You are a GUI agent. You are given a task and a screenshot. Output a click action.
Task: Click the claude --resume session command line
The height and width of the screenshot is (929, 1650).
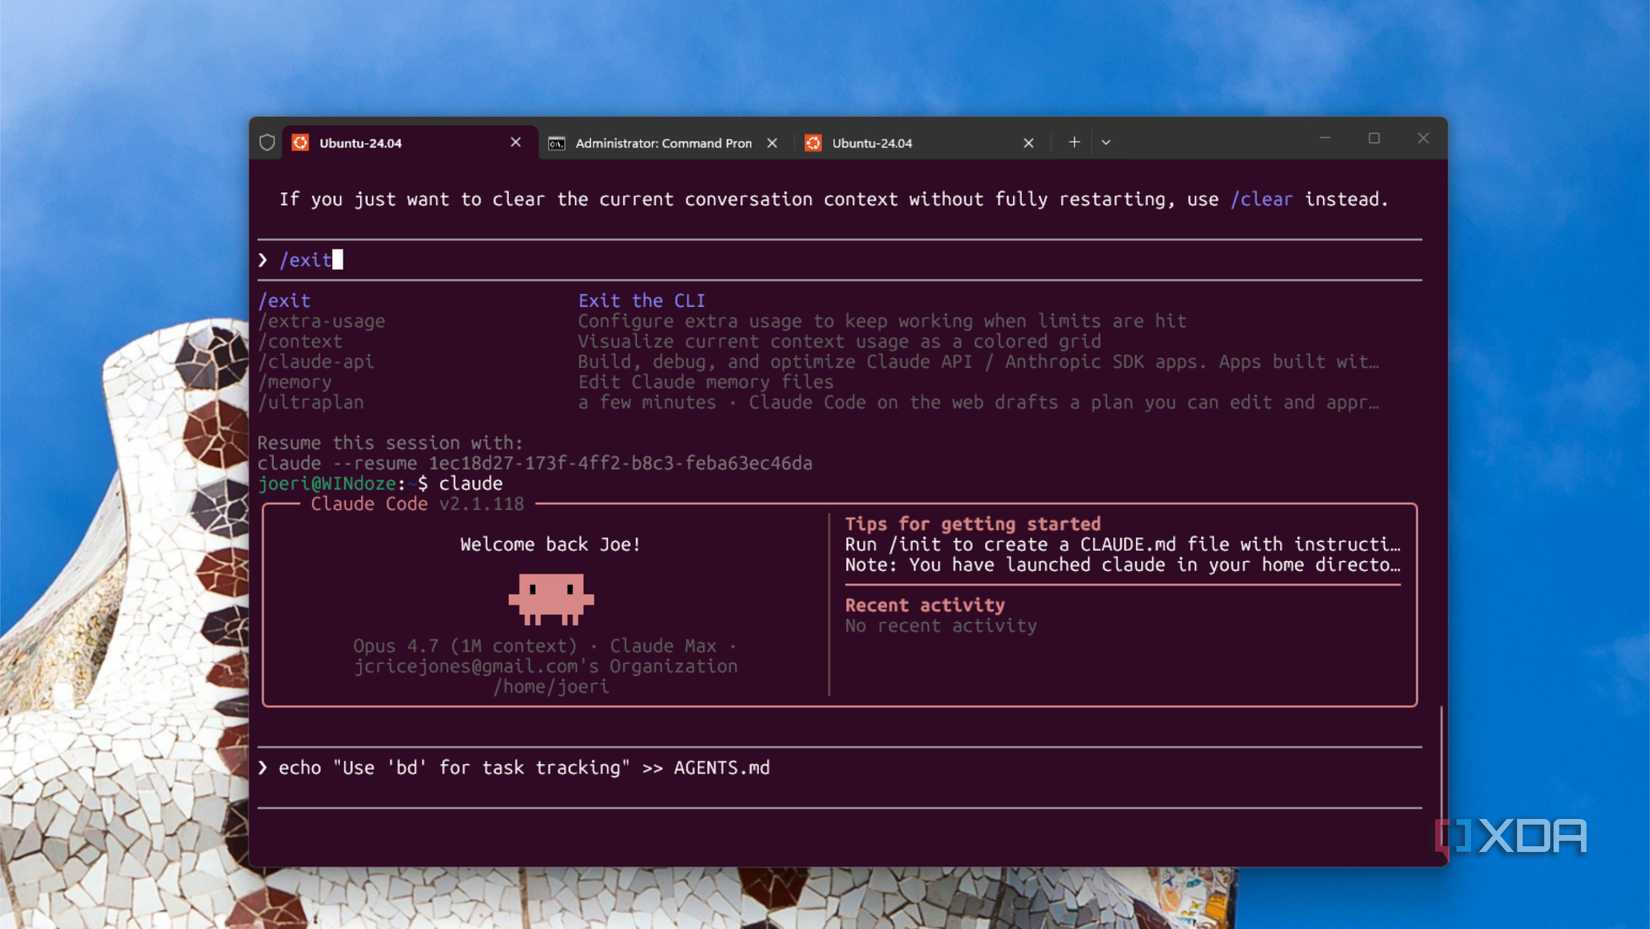(x=535, y=463)
